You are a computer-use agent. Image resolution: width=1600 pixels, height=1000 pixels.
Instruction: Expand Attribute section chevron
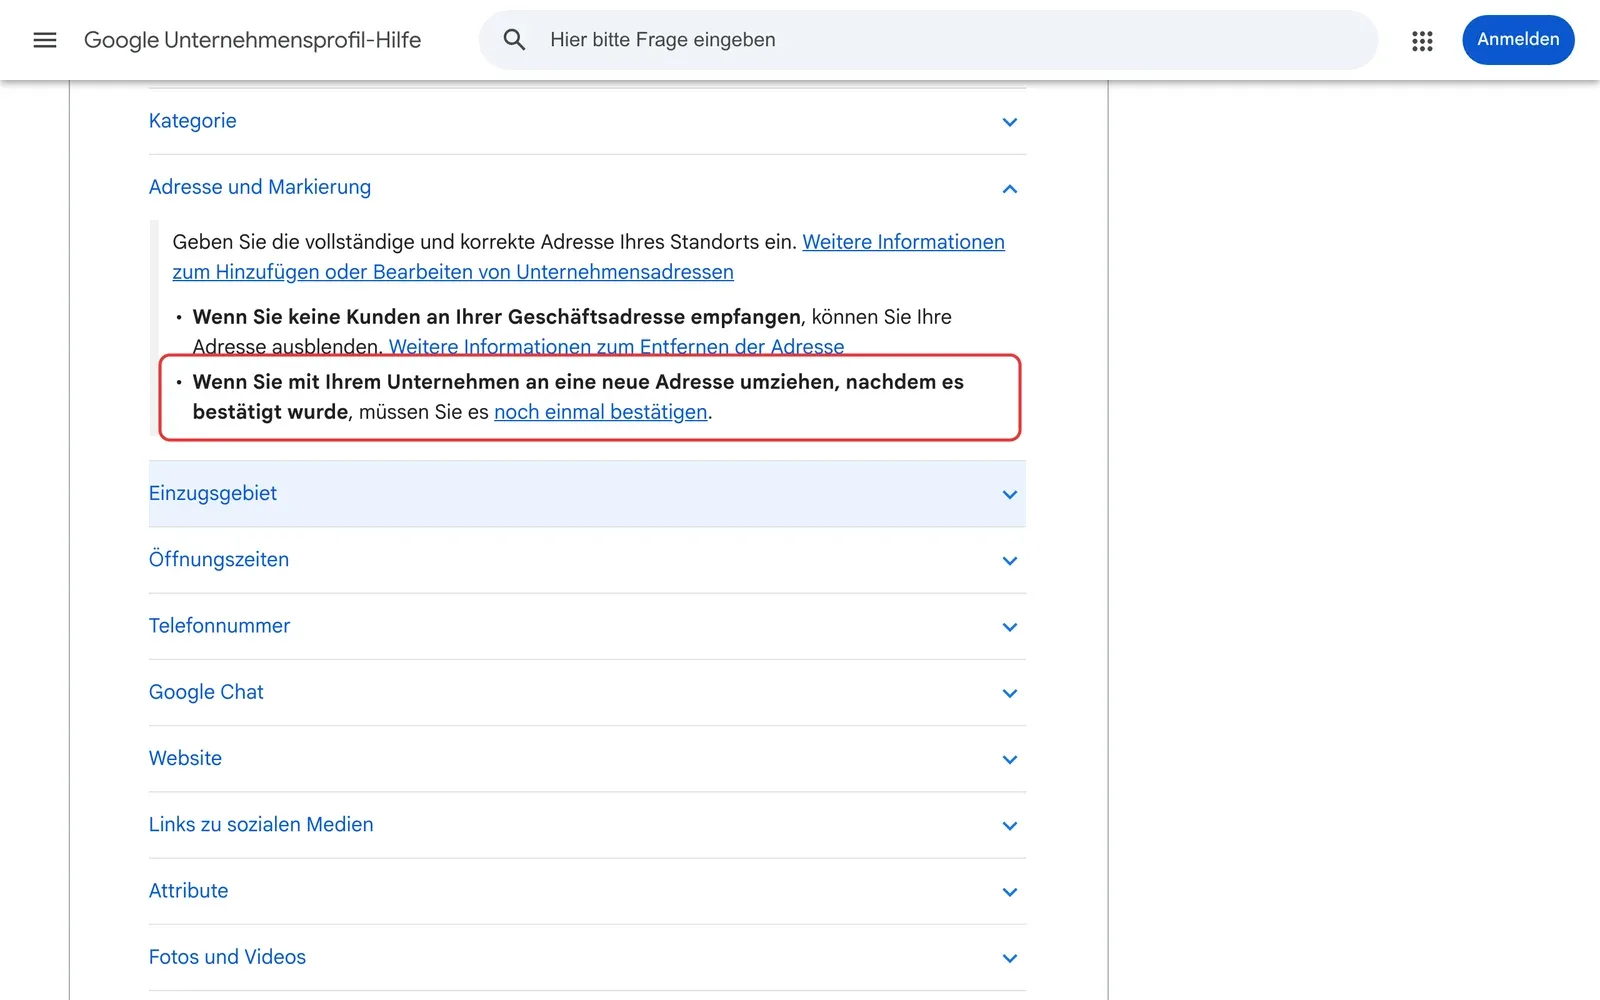[1010, 892]
